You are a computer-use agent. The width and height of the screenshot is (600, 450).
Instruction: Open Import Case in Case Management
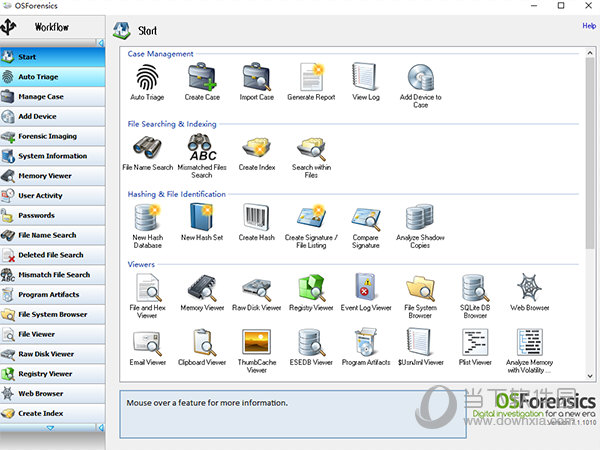257,78
